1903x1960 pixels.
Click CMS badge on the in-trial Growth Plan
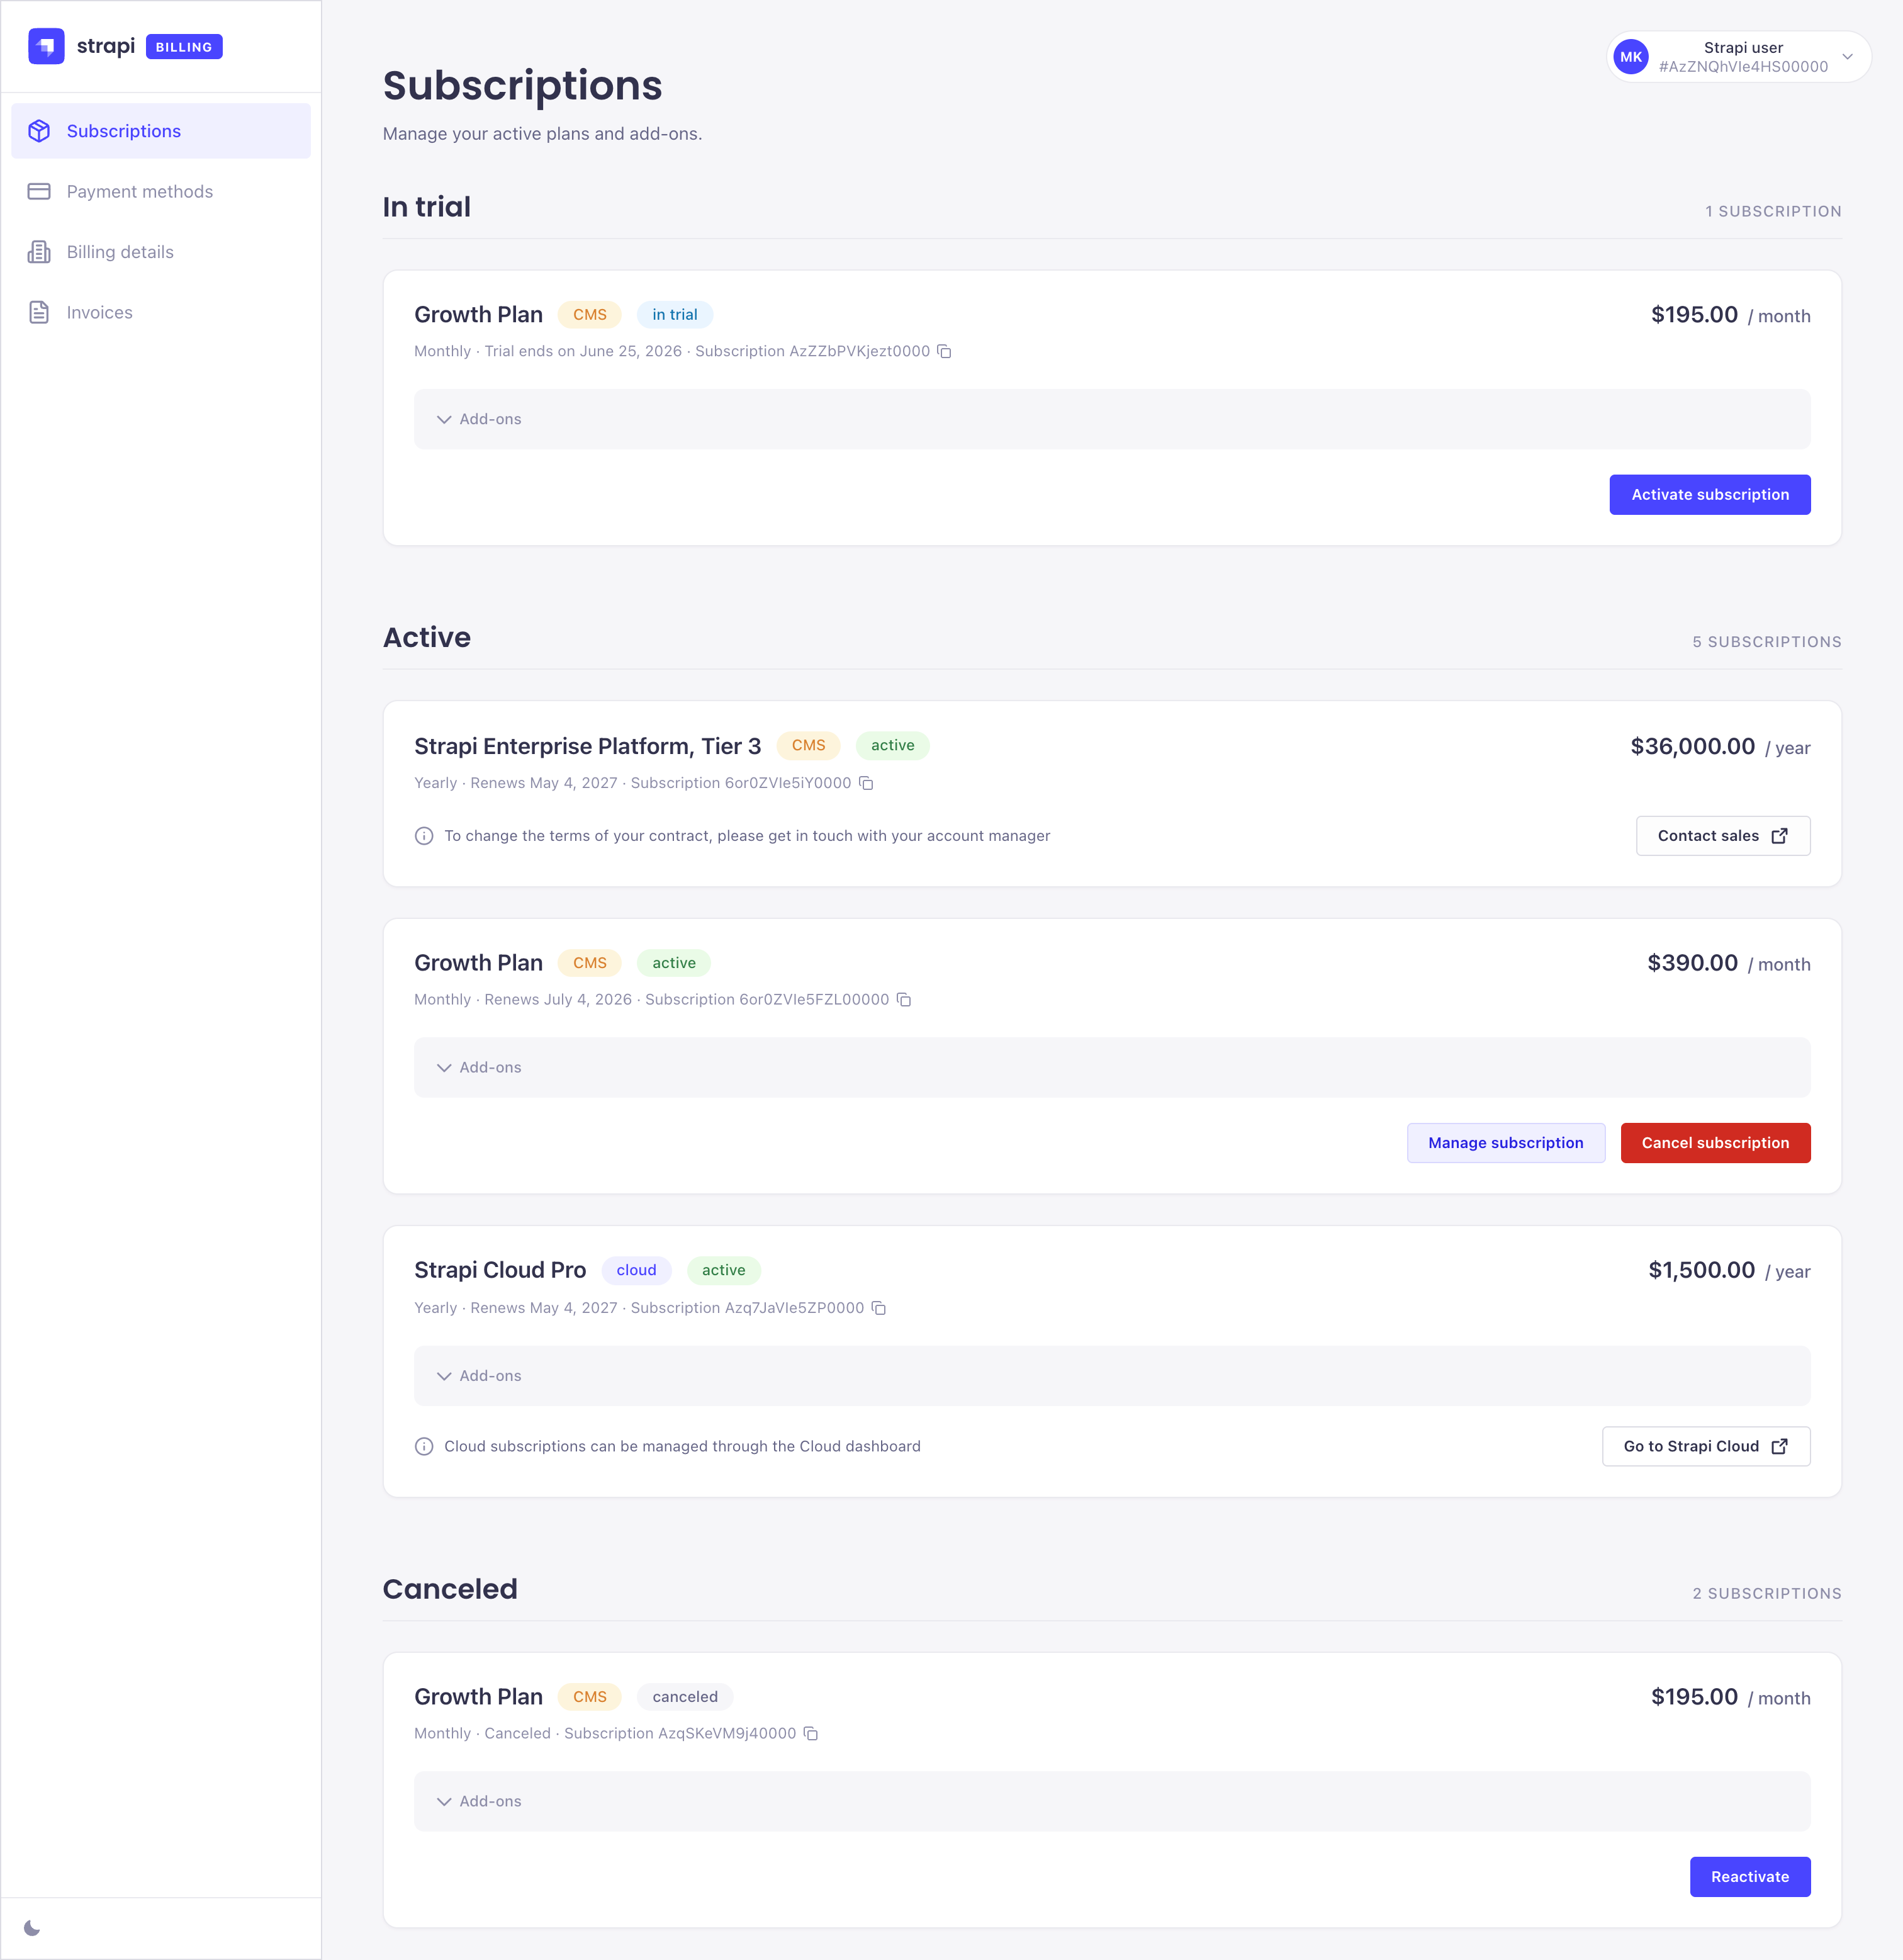[590, 314]
